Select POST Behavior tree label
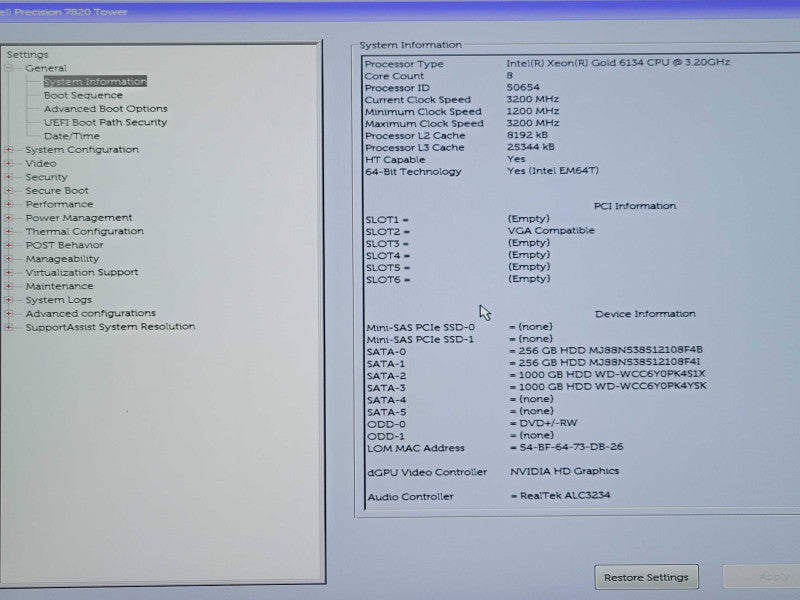Viewport: 800px width, 600px height. 64,245
